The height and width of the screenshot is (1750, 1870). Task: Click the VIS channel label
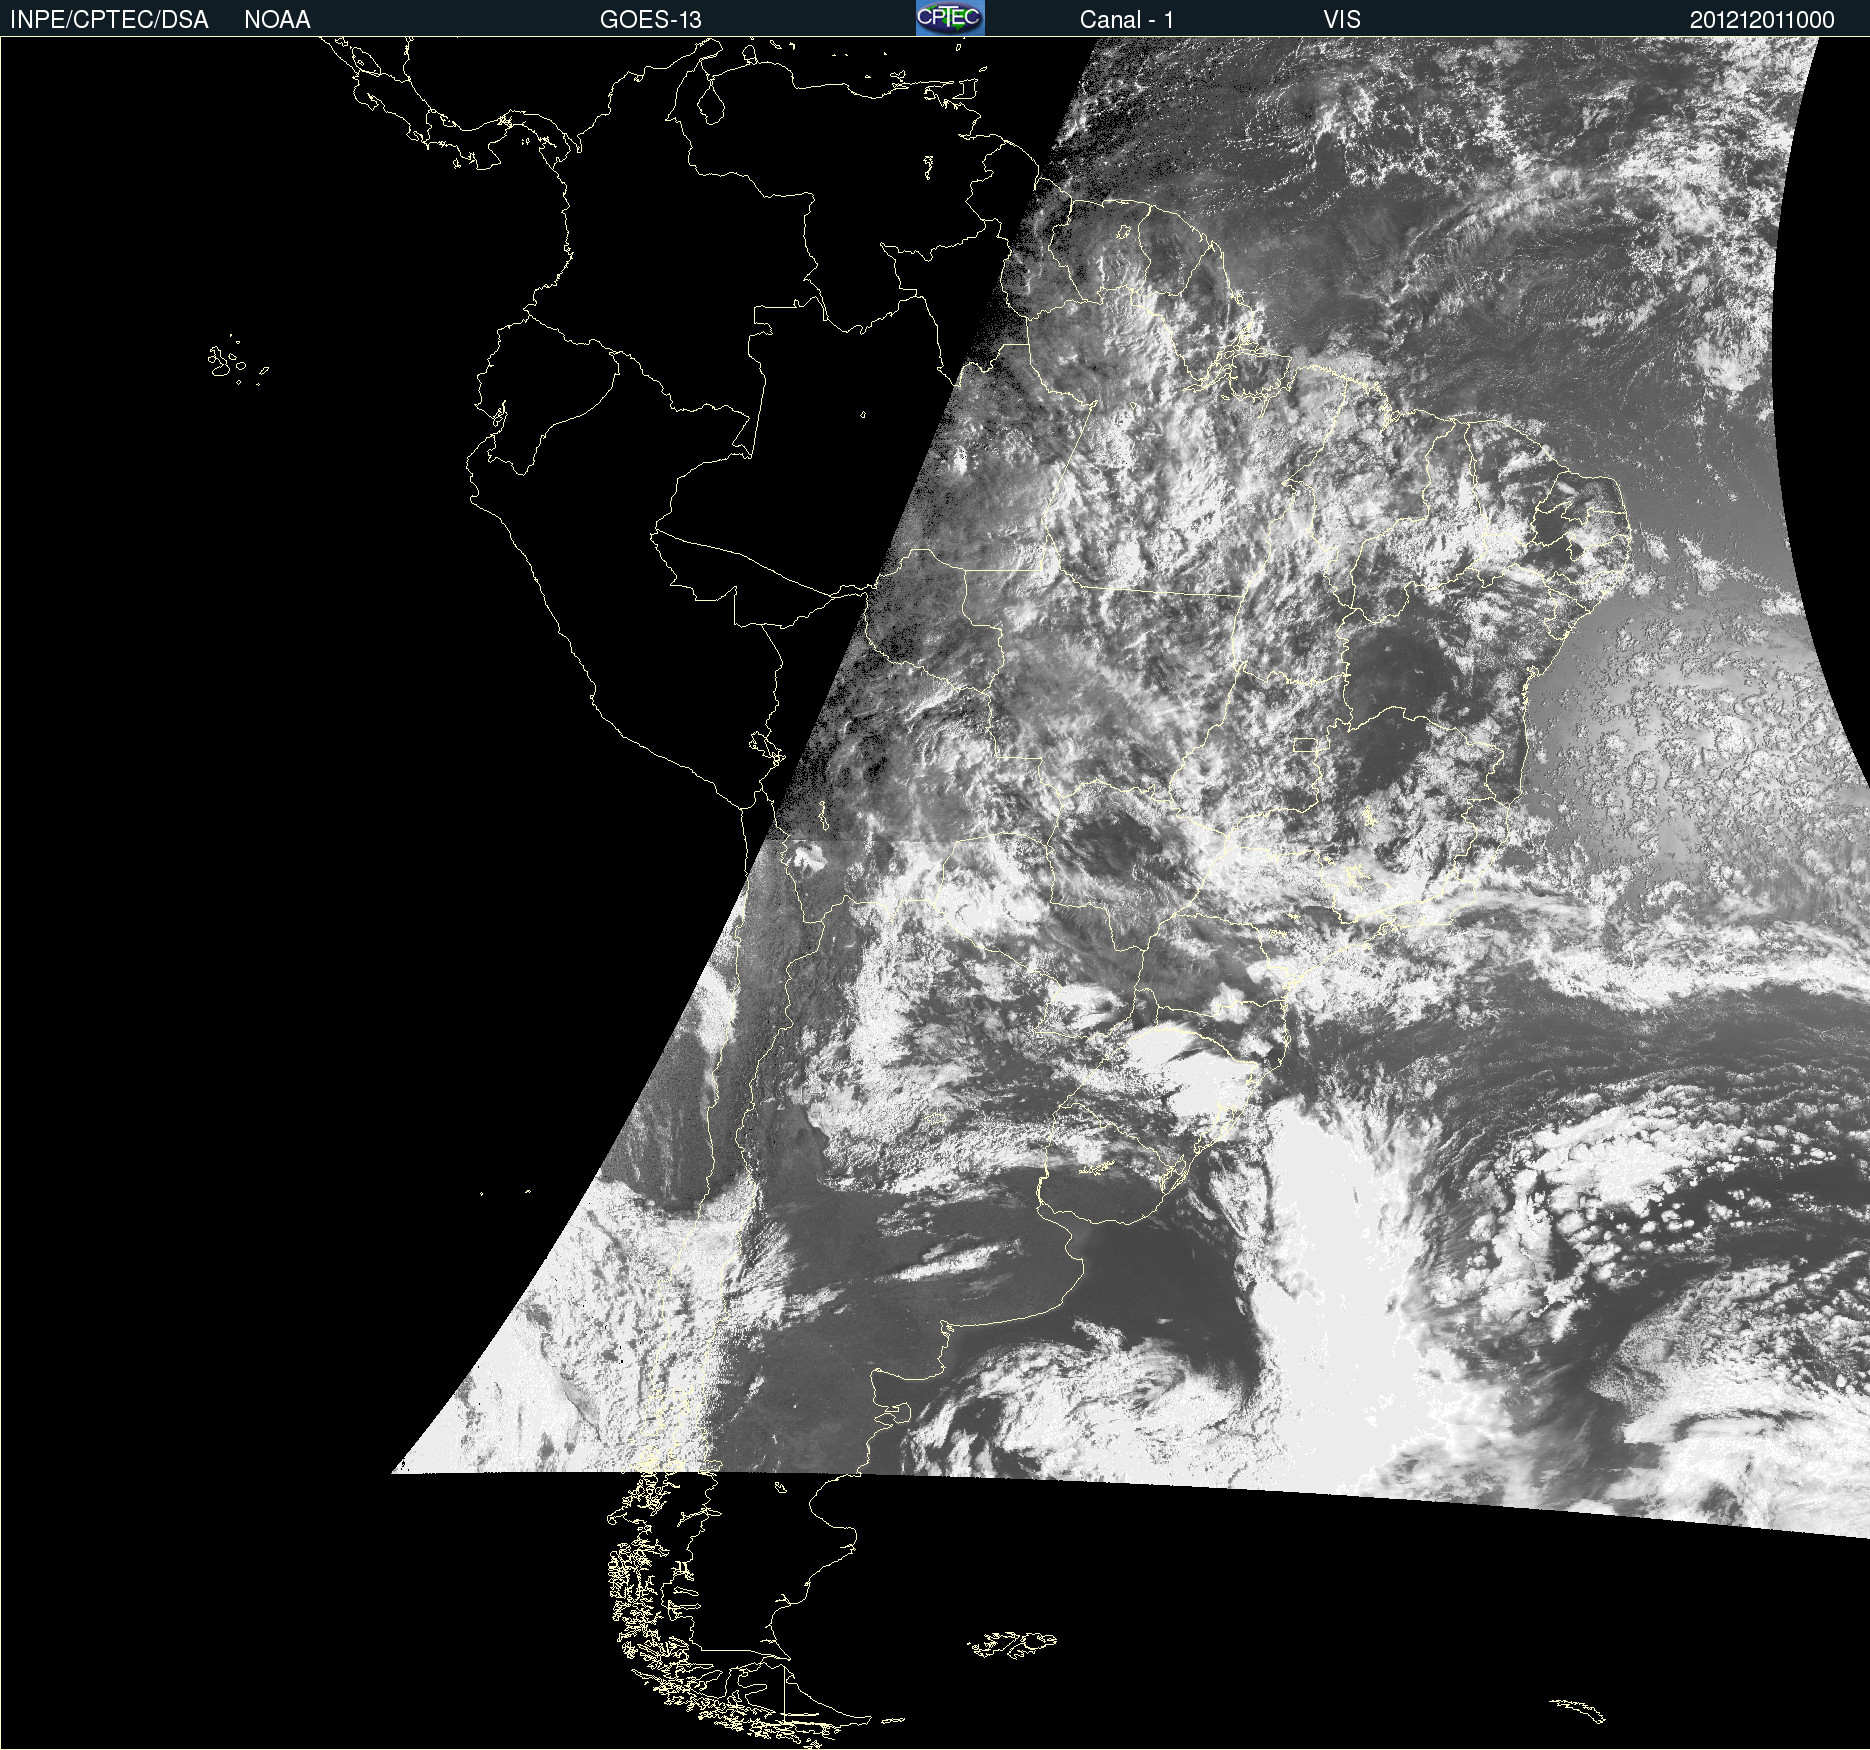1342,20
